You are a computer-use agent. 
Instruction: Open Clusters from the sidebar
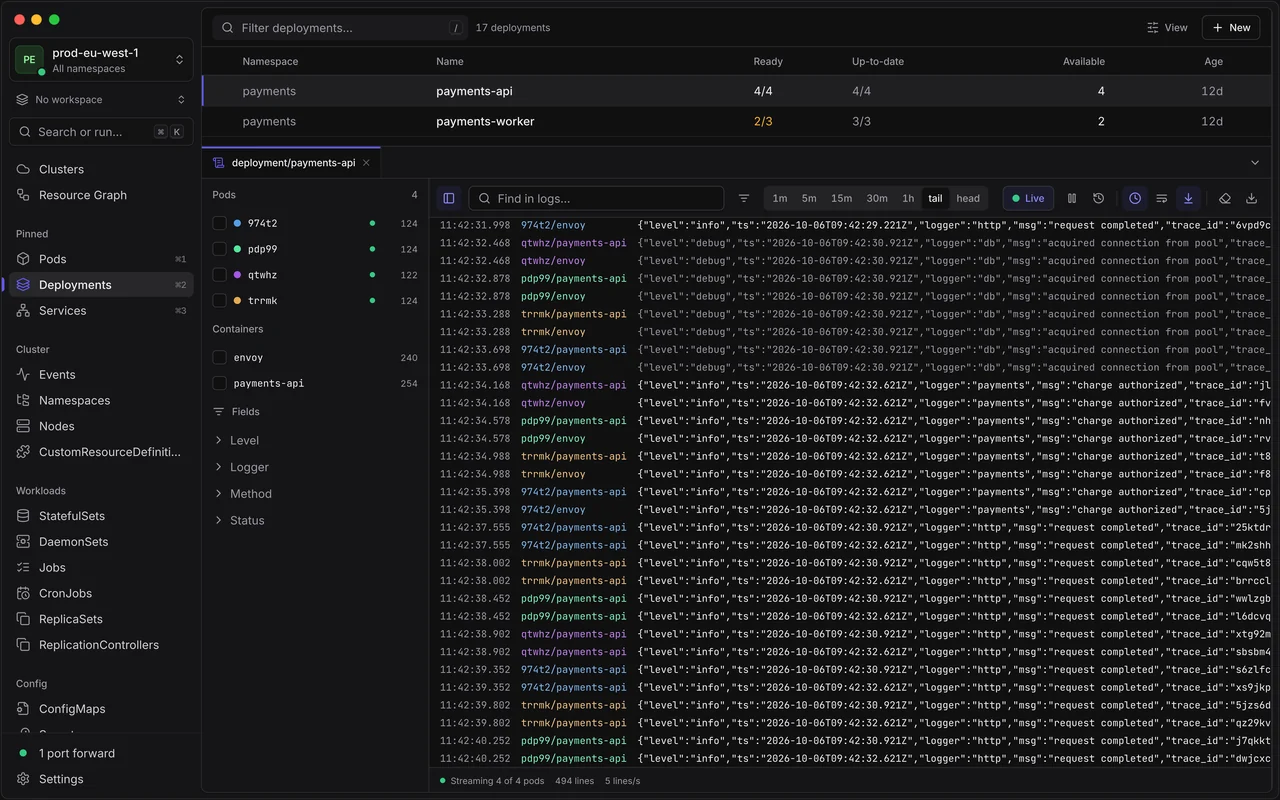click(x=101, y=169)
